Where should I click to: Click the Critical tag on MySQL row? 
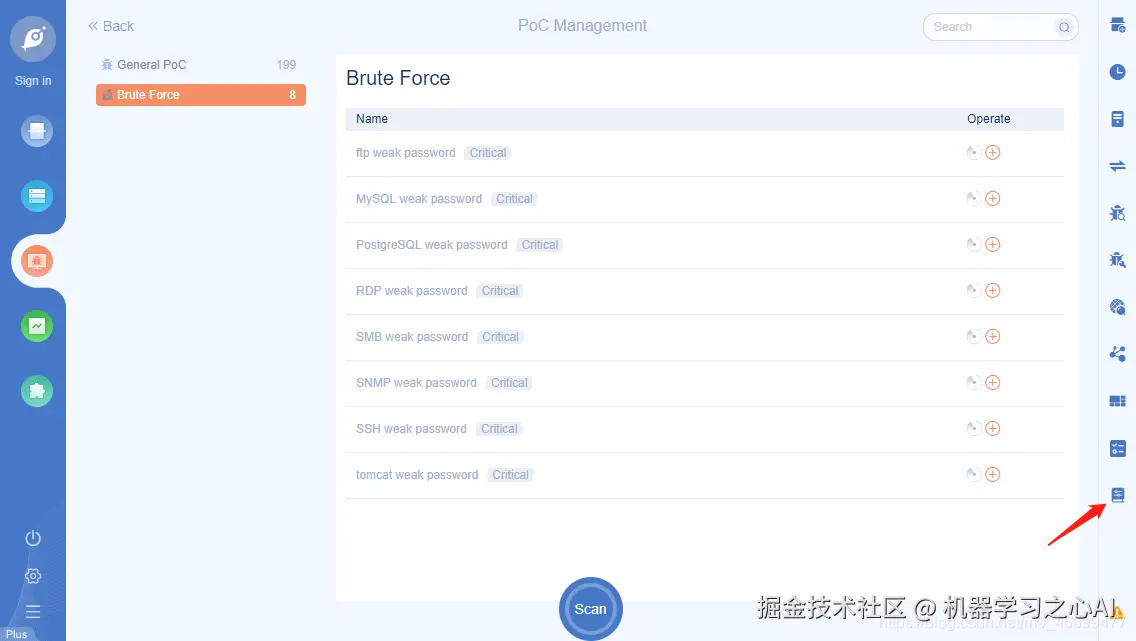click(x=514, y=198)
